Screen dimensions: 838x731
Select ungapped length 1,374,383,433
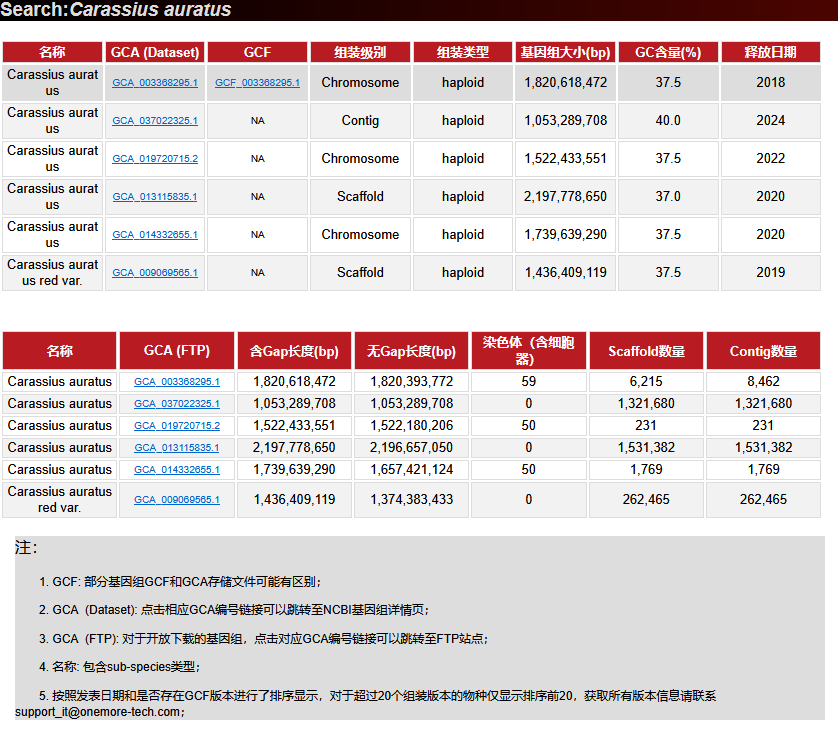412,500
